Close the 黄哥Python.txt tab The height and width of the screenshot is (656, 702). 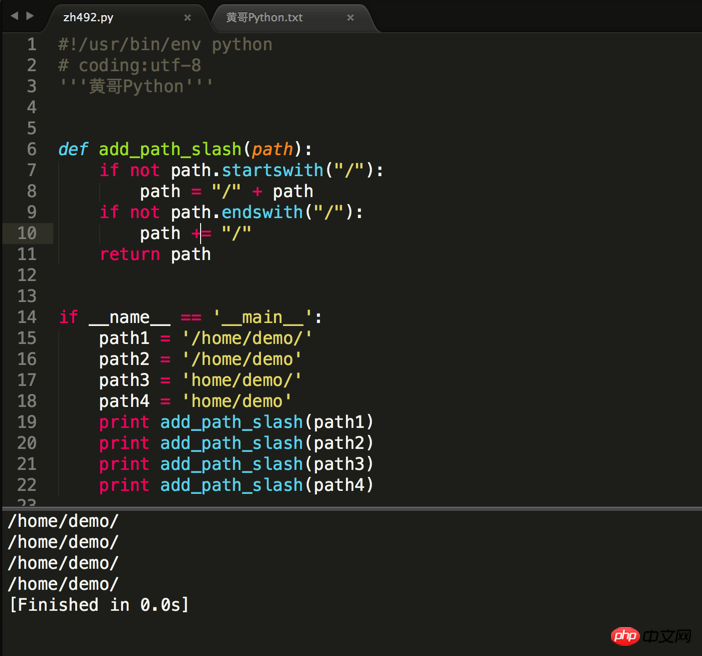tap(350, 18)
